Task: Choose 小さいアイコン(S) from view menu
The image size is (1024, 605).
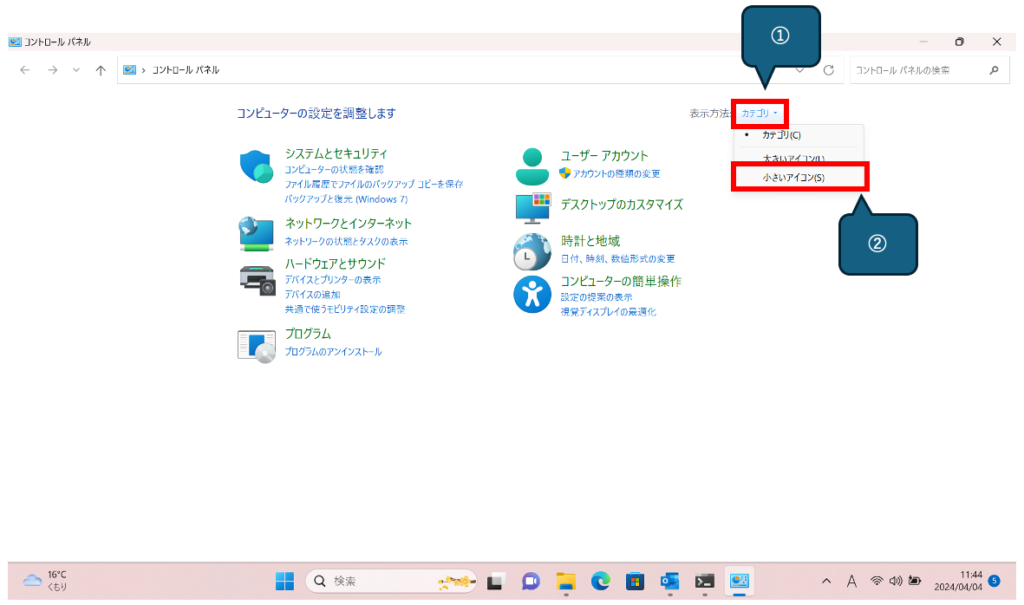Action: [x=793, y=177]
